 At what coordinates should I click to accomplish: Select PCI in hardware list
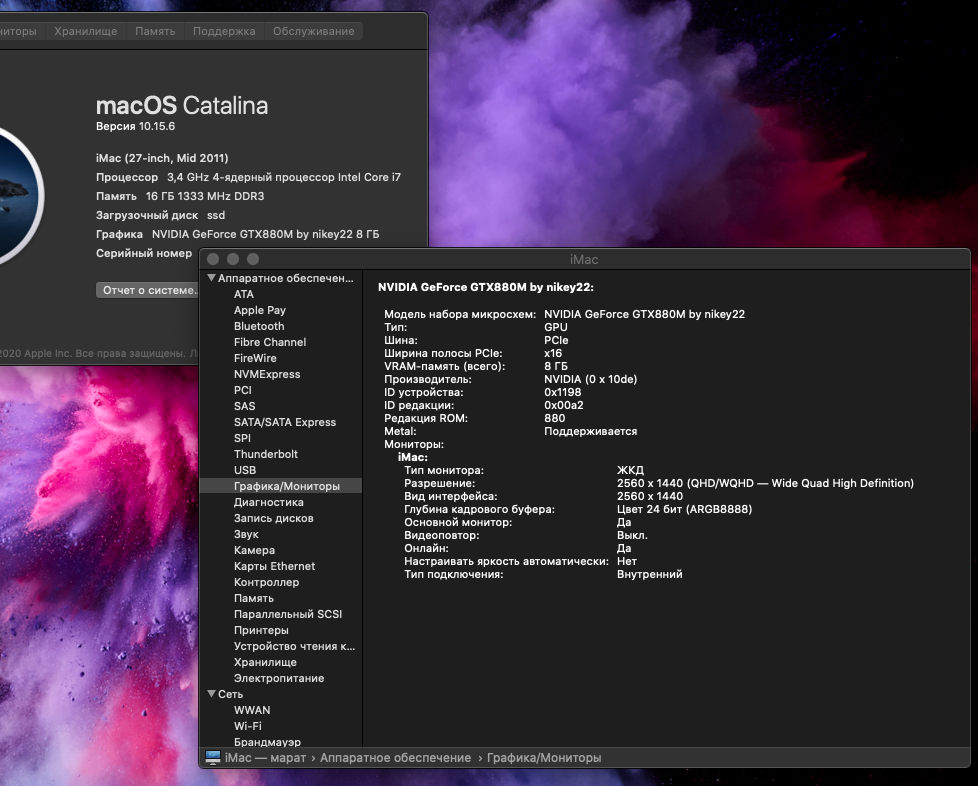point(243,390)
